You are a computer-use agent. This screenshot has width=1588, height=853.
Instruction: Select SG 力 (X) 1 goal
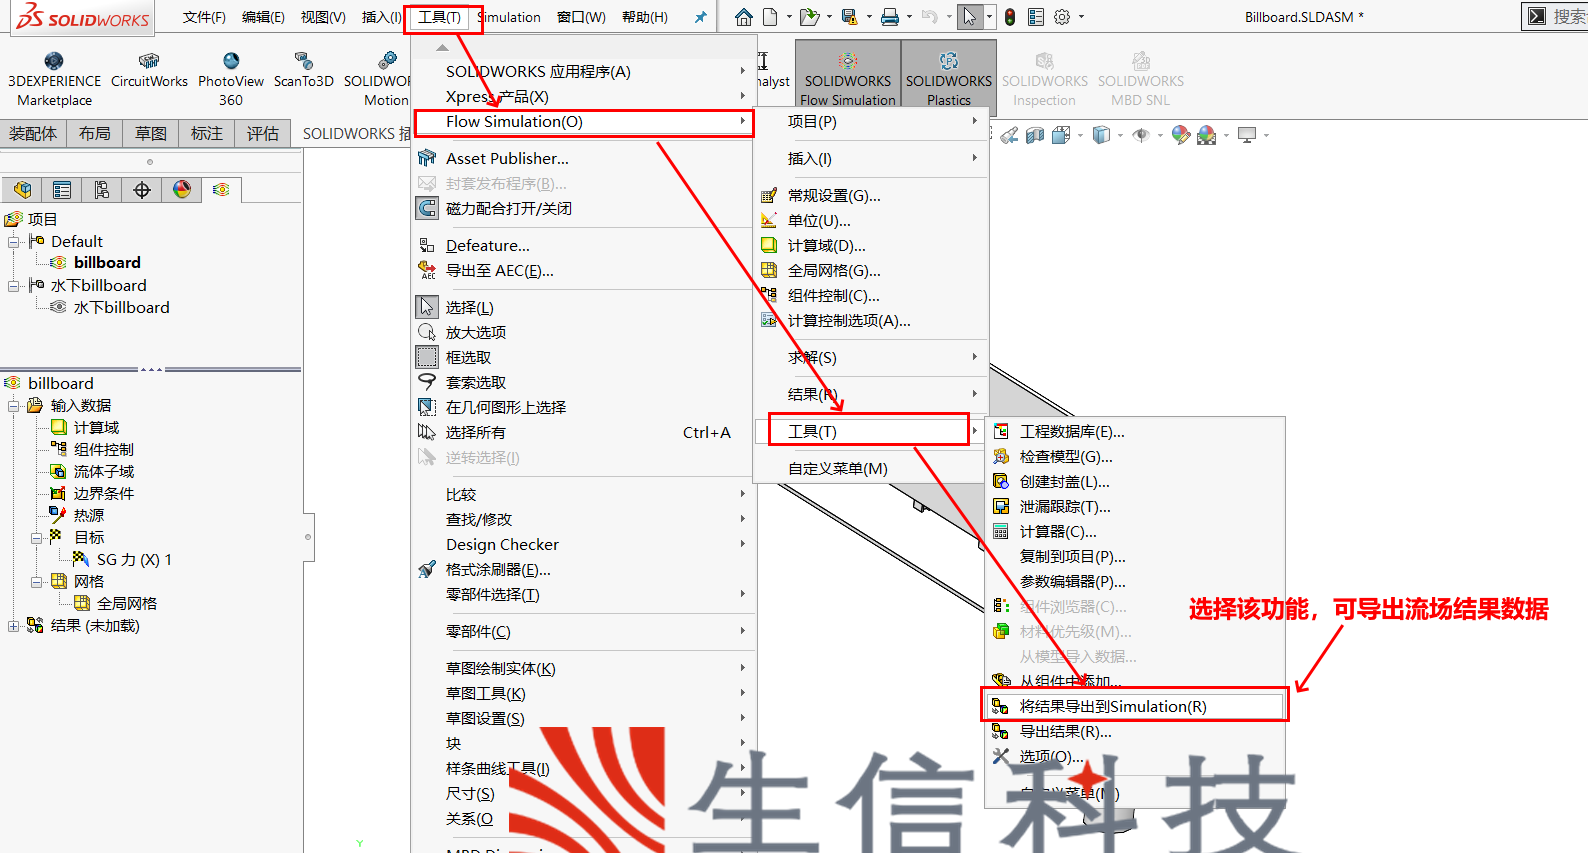[x=134, y=560]
